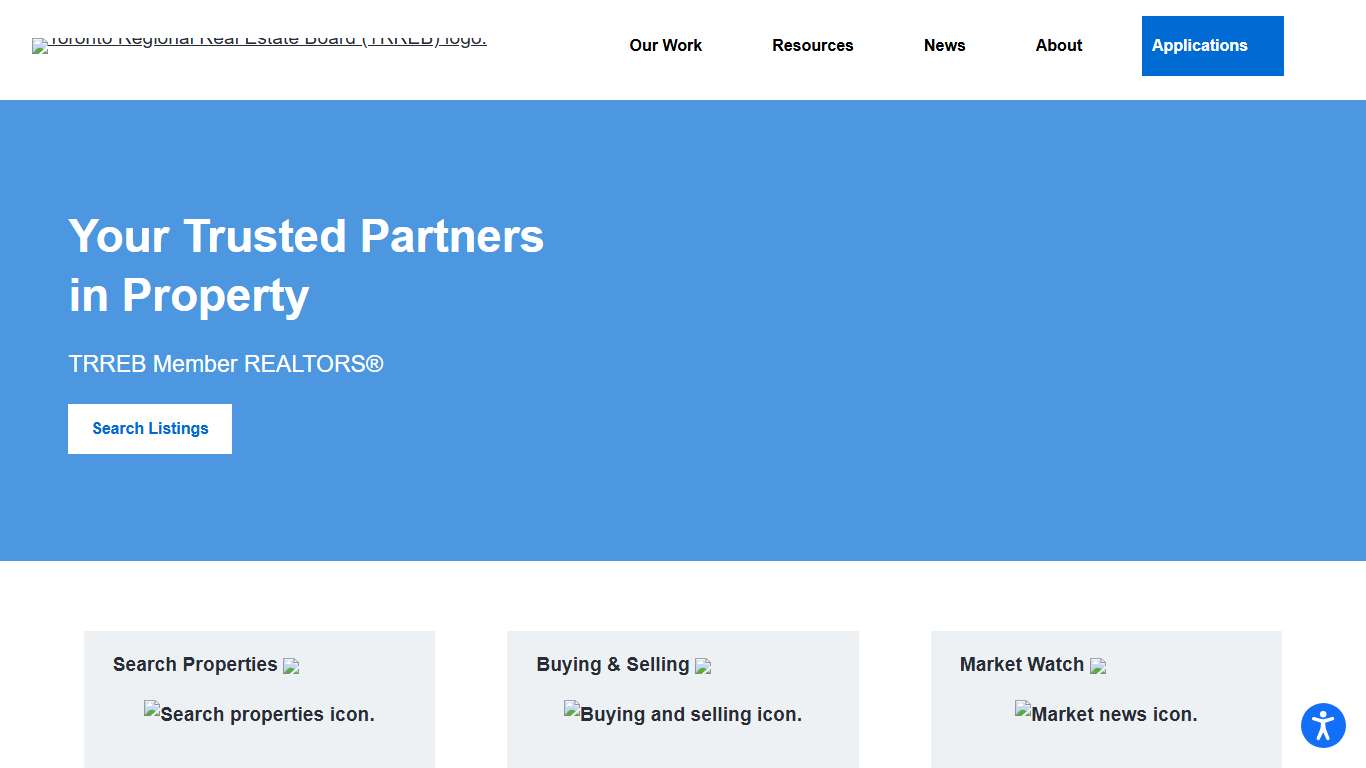
Task: Click the Search Properties card panel
Action: pos(259,699)
